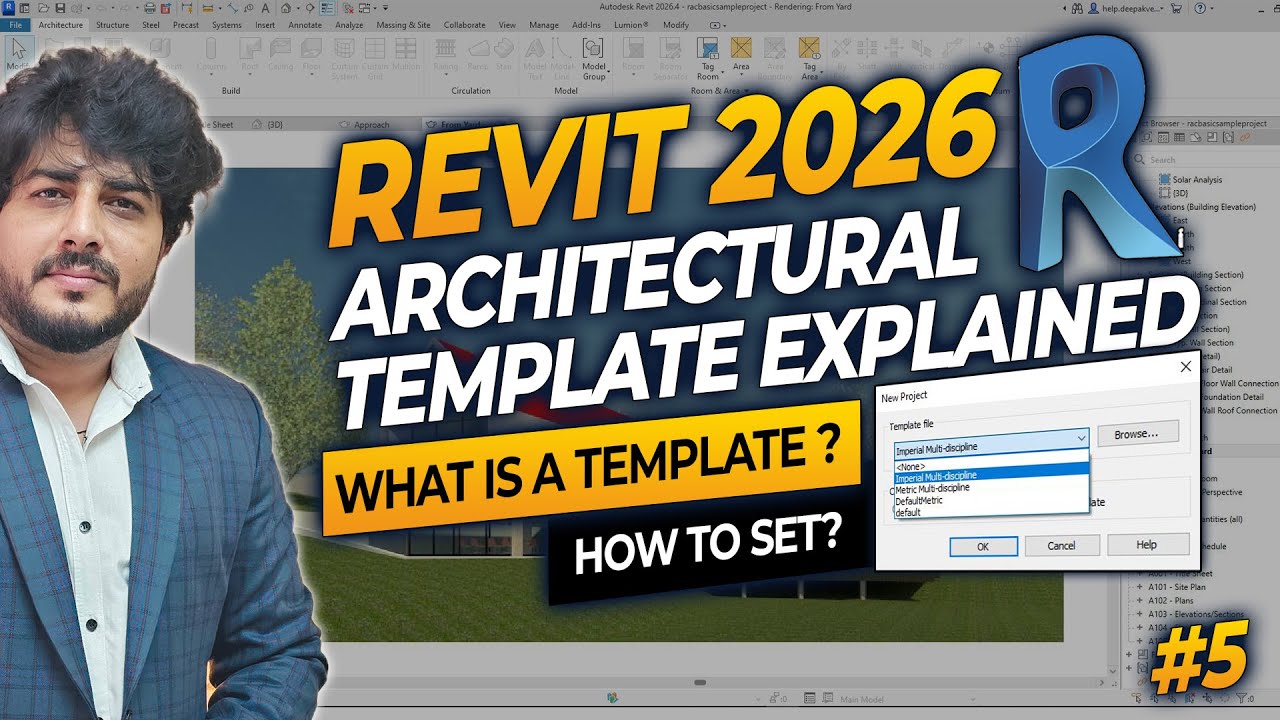Screen dimensions: 1280x720
Task: Select the Model Line tool
Action: coord(563,58)
